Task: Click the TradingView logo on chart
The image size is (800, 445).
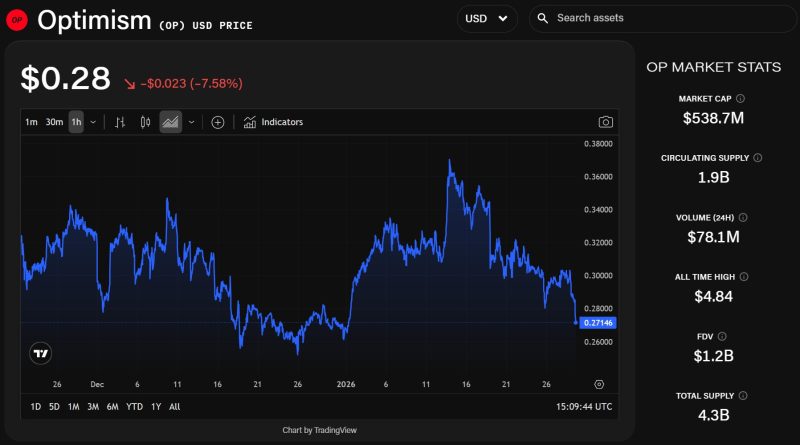Action: point(41,353)
